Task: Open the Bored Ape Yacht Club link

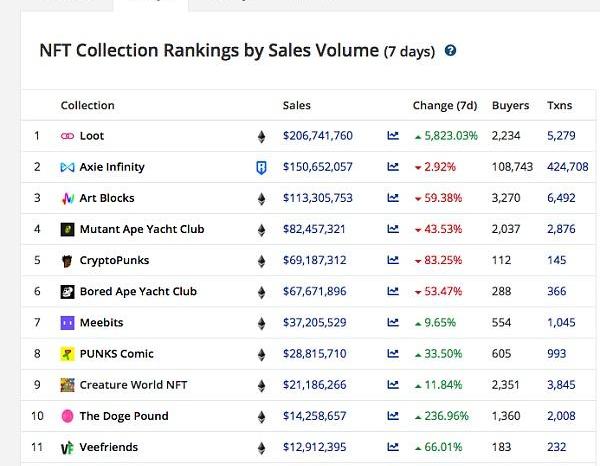Action: (x=138, y=292)
